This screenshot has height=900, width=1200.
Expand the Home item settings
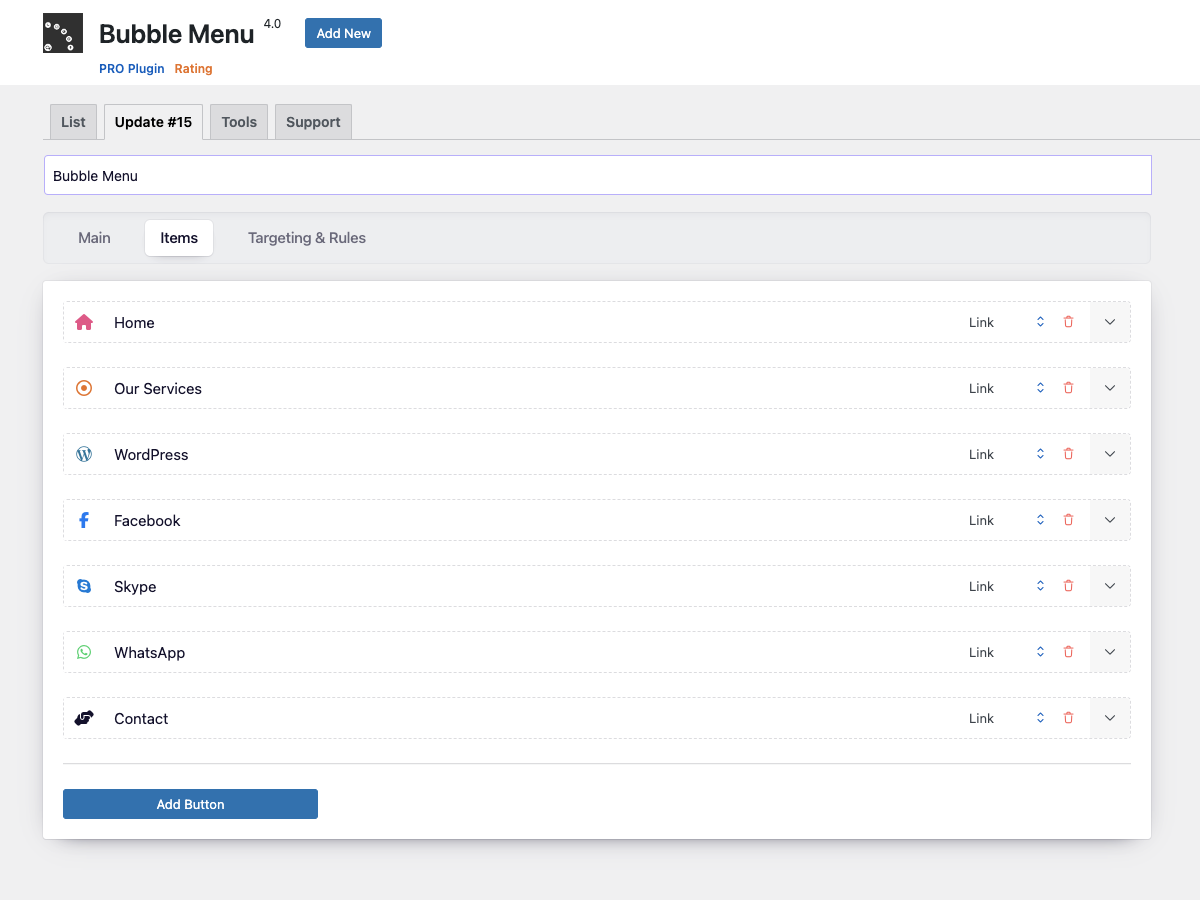click(x=1110, y=322)
